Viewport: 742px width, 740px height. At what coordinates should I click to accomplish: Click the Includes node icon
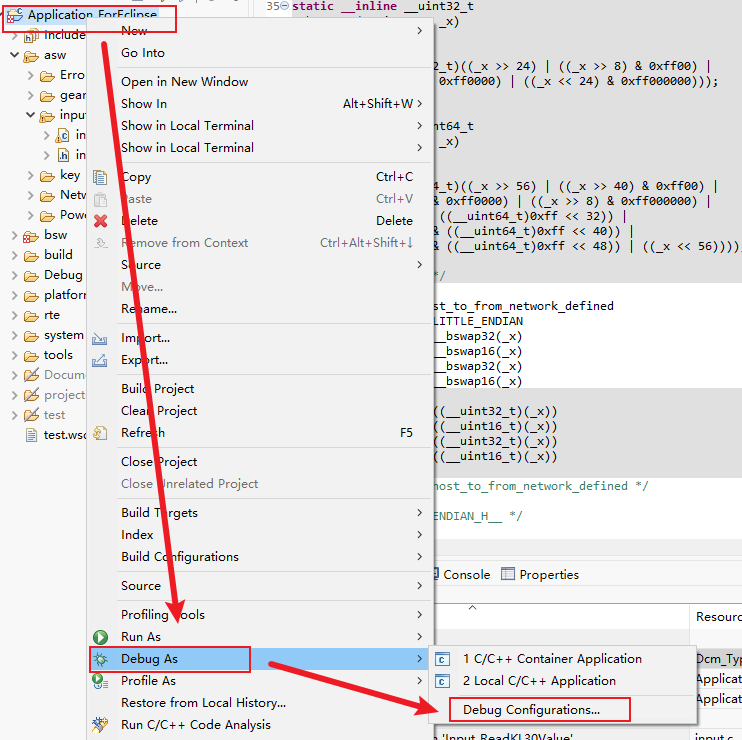click(x=31, y=35)
